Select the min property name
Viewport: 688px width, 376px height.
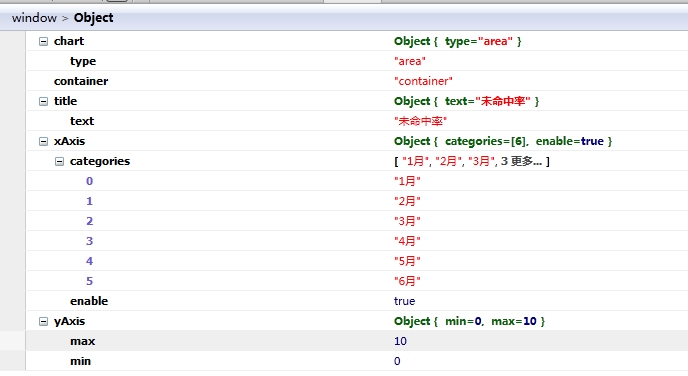(x=81, y=361)
